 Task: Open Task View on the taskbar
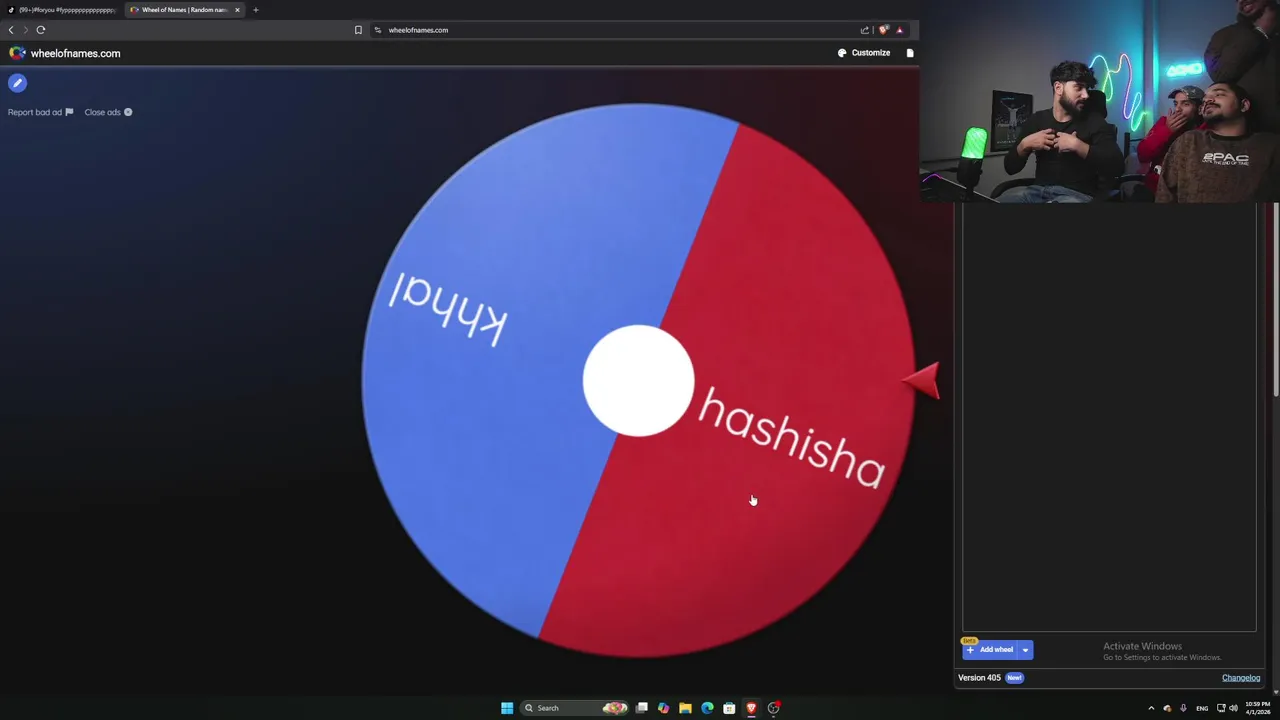point(642,708)
